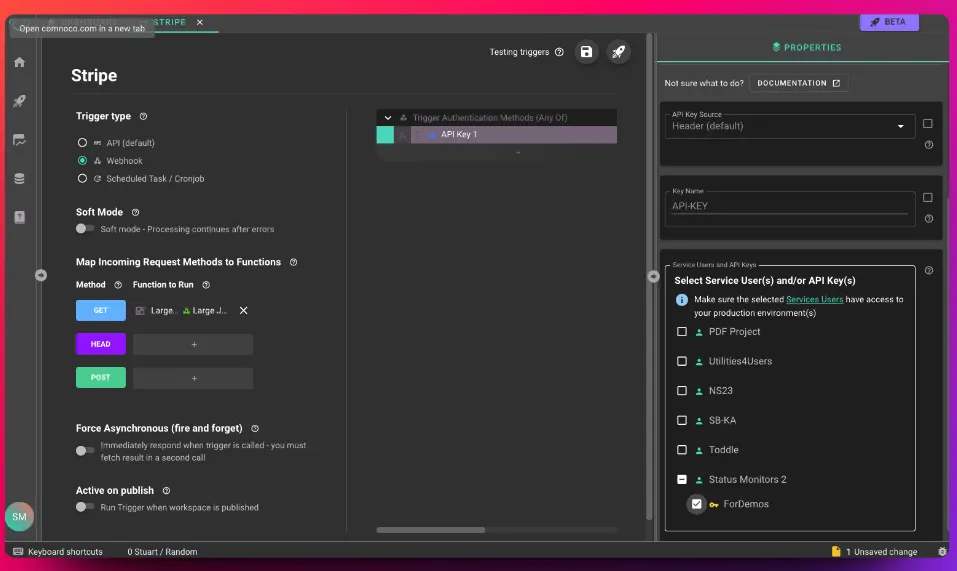
Task: Uncheck the ForDemos API key checkbox
Action: (697, 504)
